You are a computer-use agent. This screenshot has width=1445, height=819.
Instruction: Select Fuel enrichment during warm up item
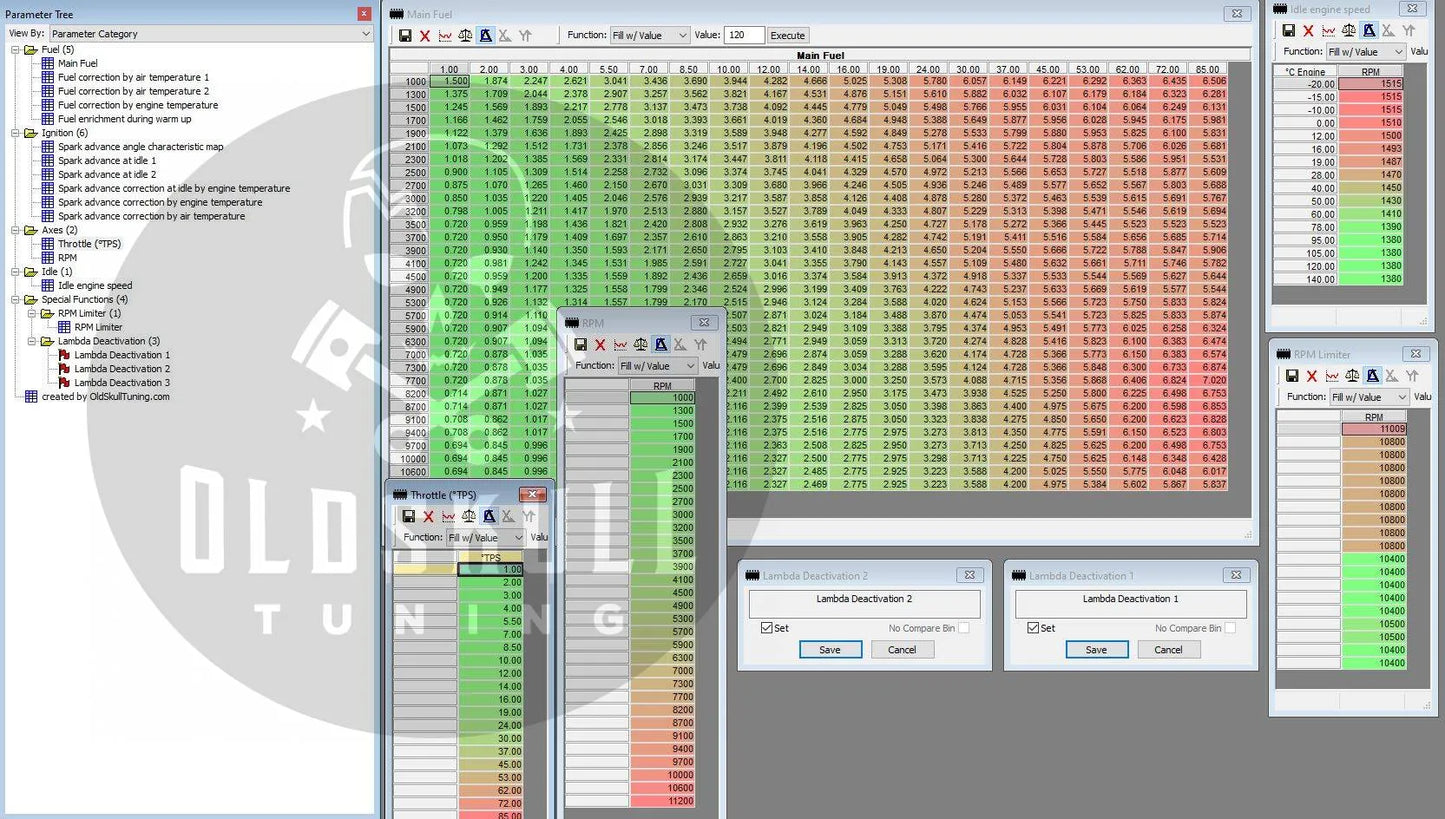click(124, 119)
